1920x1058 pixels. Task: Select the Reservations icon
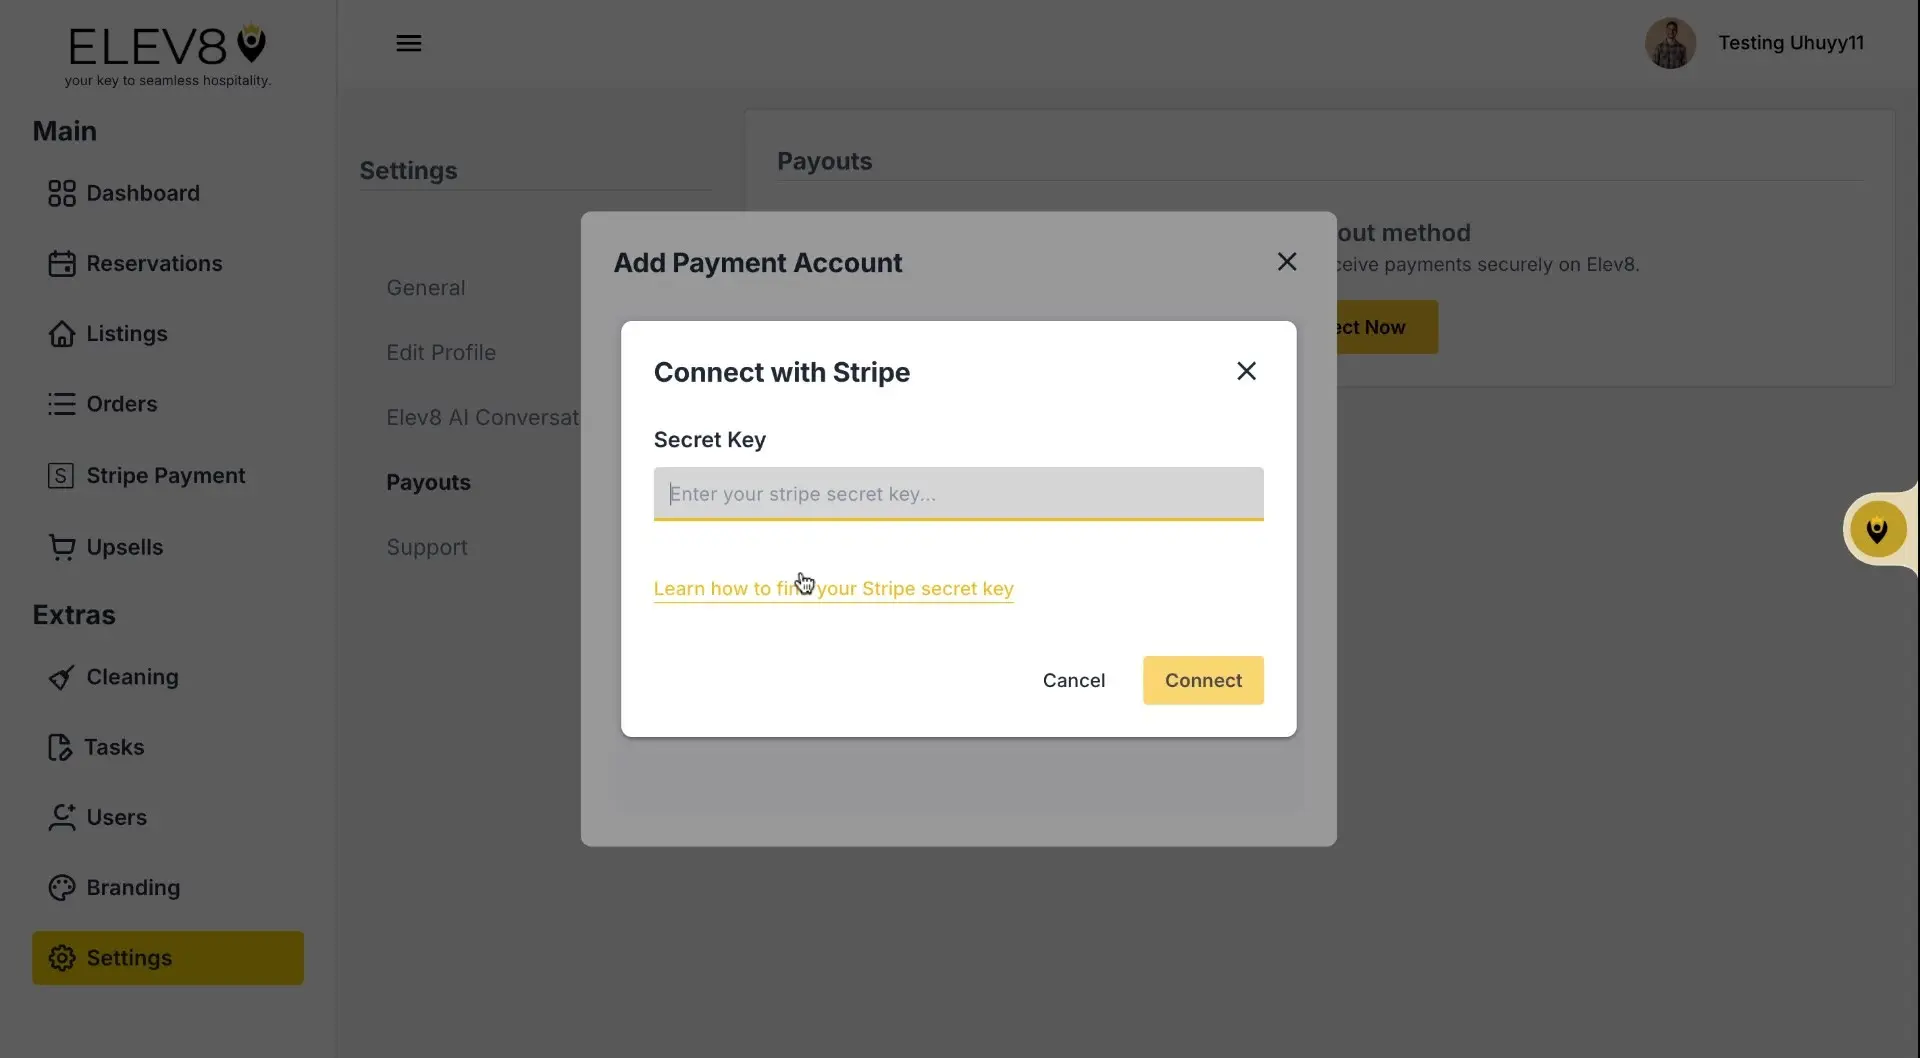(x=62, y=263)
